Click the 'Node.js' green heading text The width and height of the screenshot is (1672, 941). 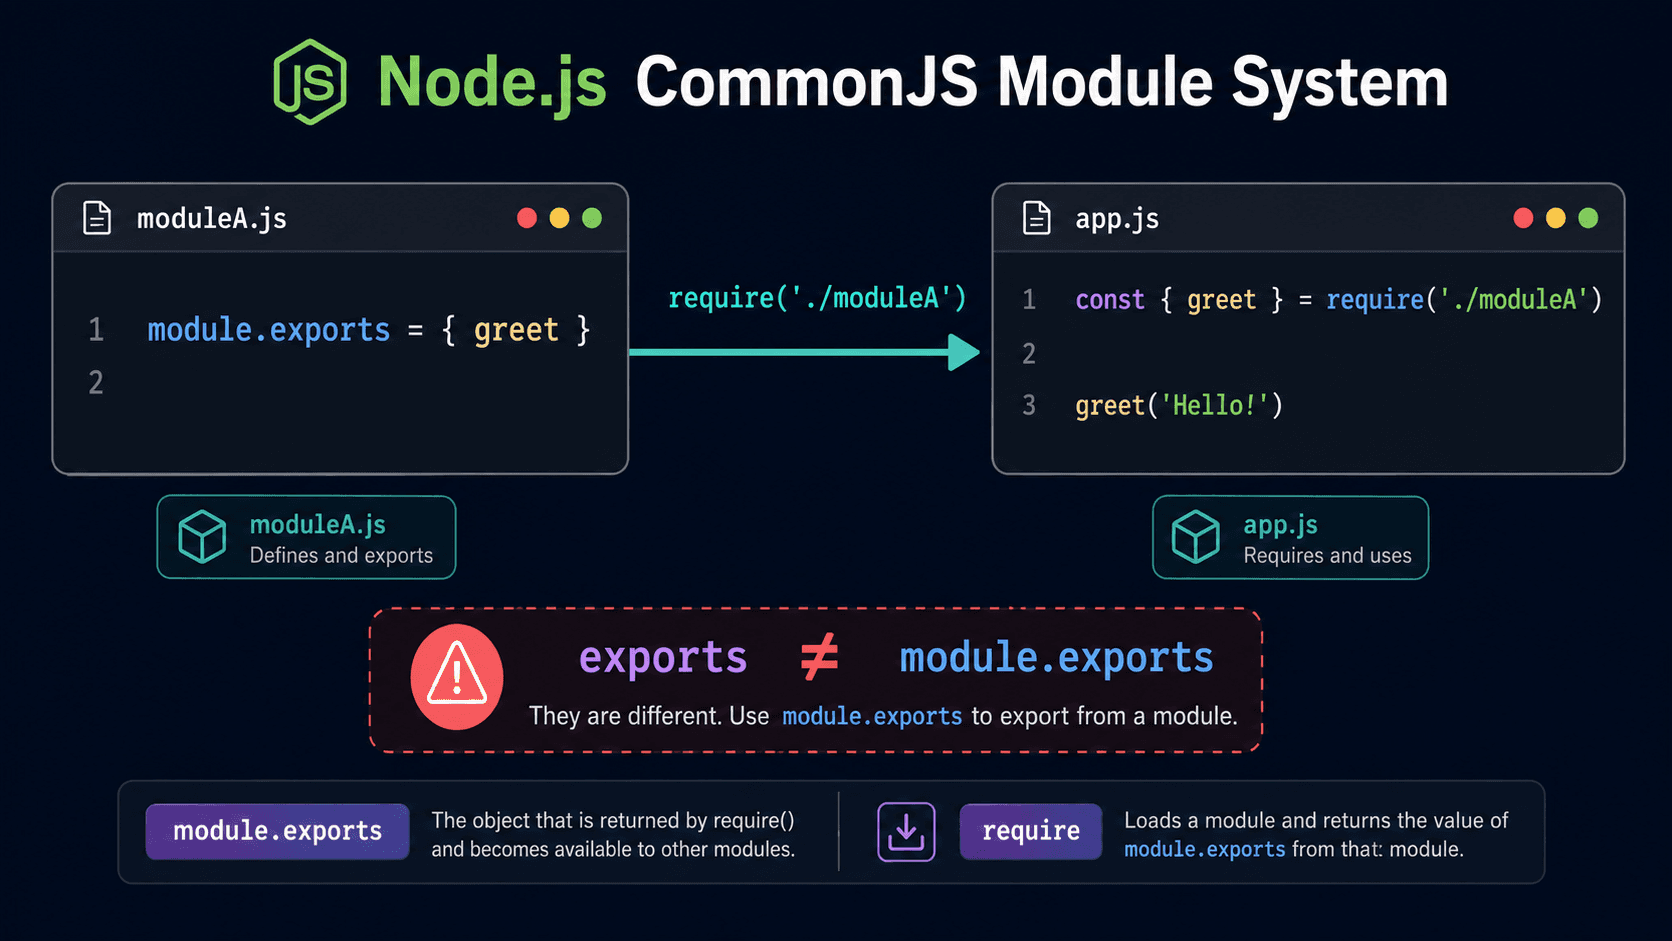pyautogui.click(x=492, y=83)
